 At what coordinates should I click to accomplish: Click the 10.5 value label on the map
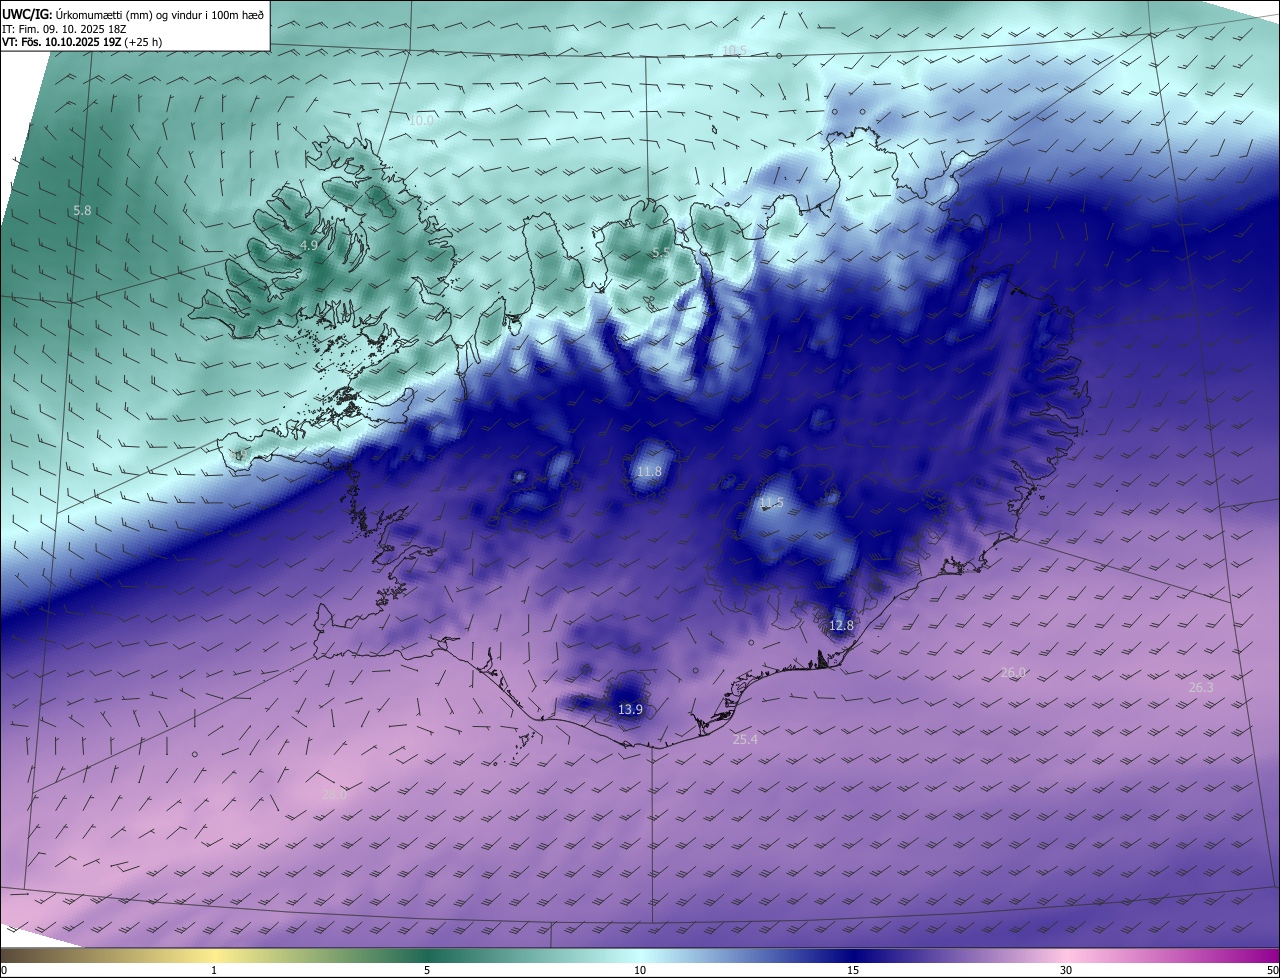click(x=735, y=50)
